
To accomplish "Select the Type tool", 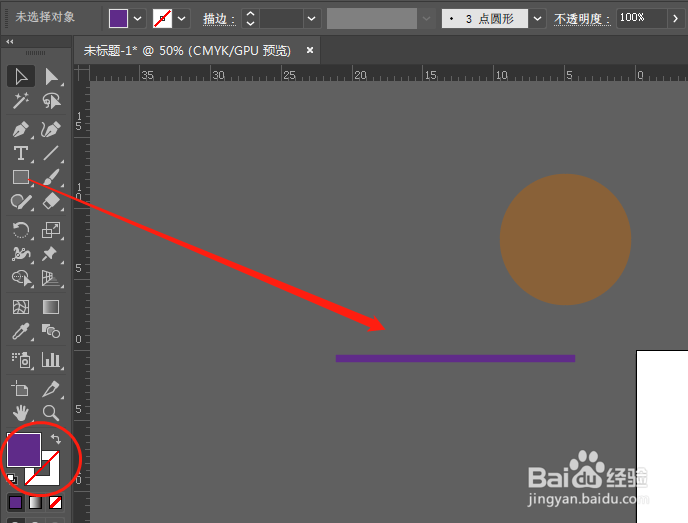I will click(x=21, y=154).
